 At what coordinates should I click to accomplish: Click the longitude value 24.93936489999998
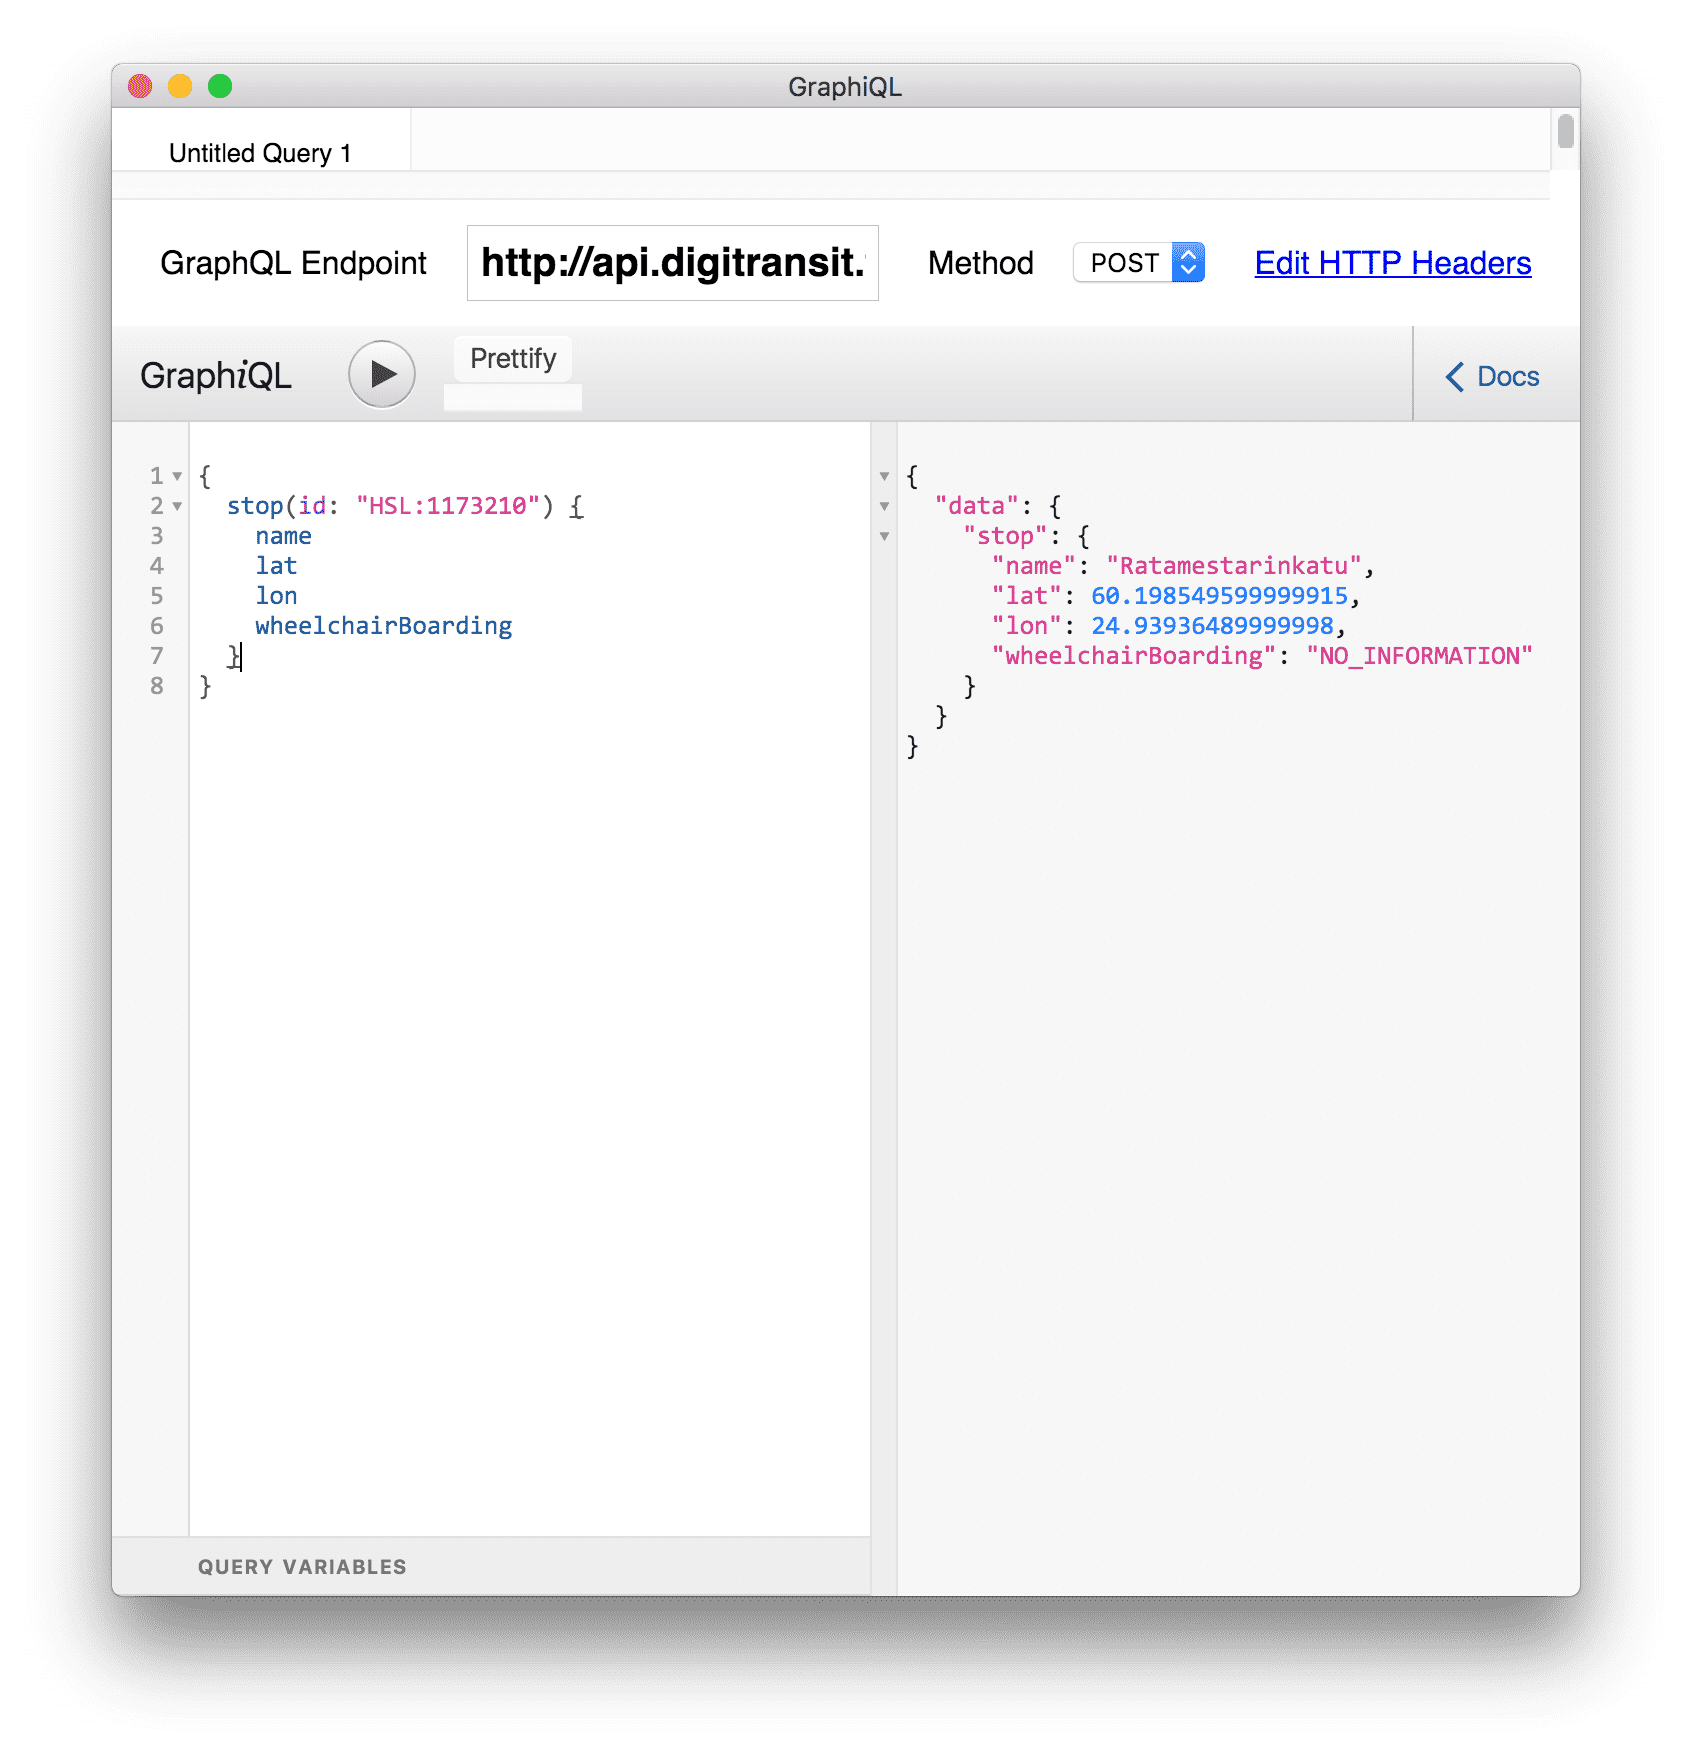(x=1212, y=626)
